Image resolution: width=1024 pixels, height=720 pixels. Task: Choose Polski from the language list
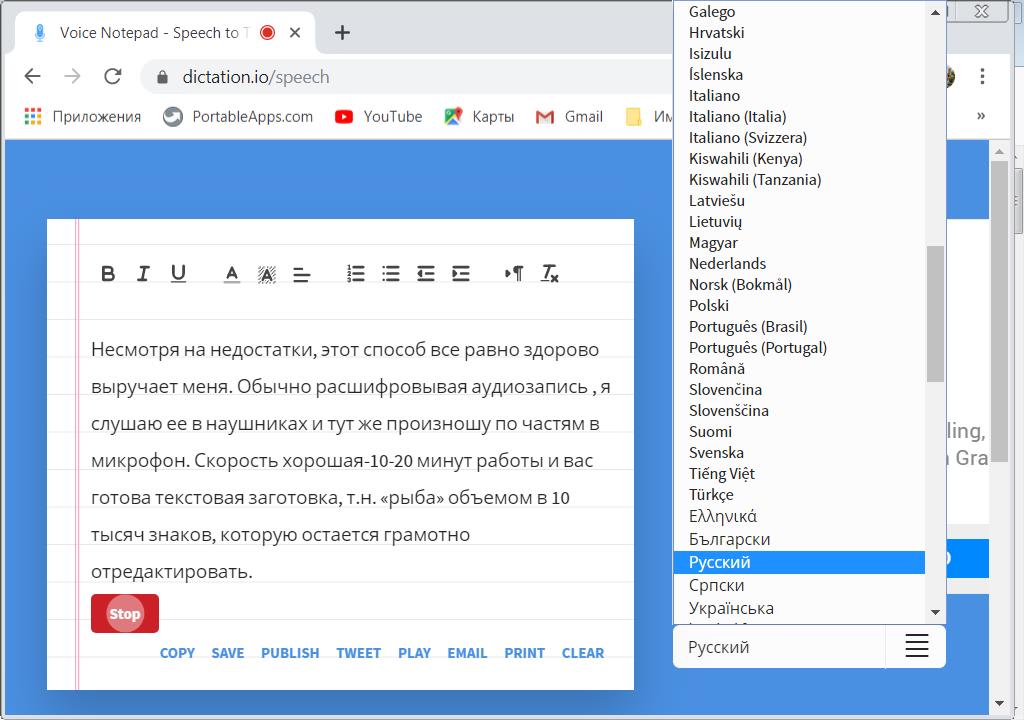pos(709,305)
